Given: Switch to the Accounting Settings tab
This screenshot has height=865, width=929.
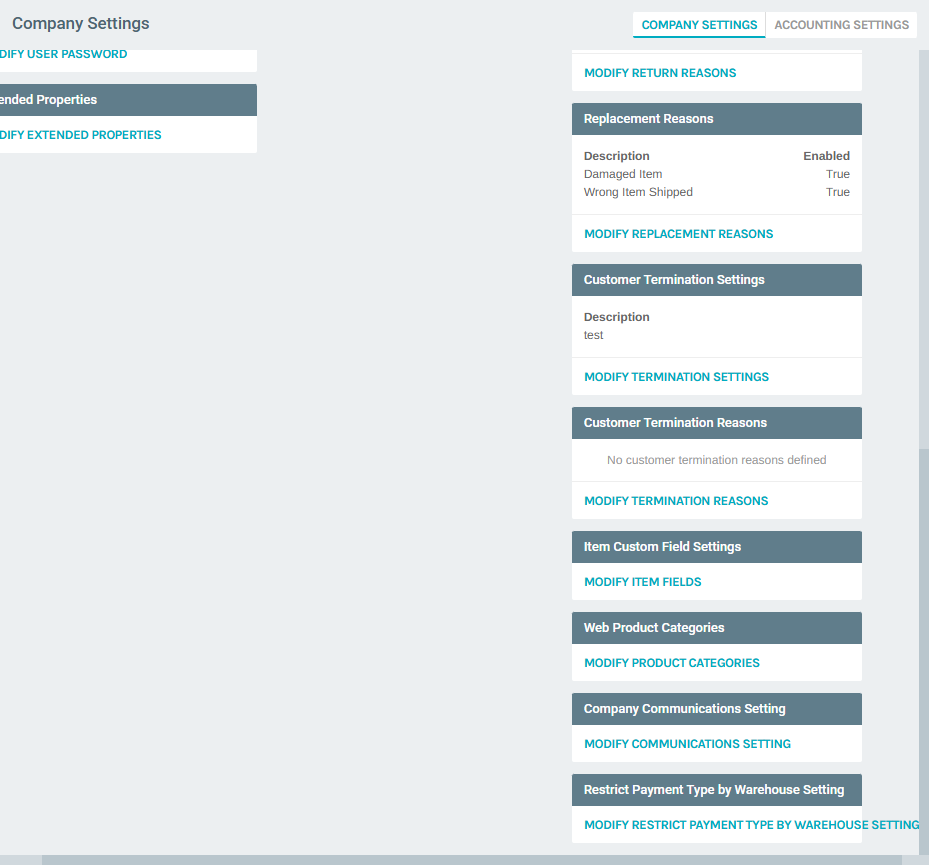Looking at the screenshot, I should pyautogui.click(x=840, y=24).
